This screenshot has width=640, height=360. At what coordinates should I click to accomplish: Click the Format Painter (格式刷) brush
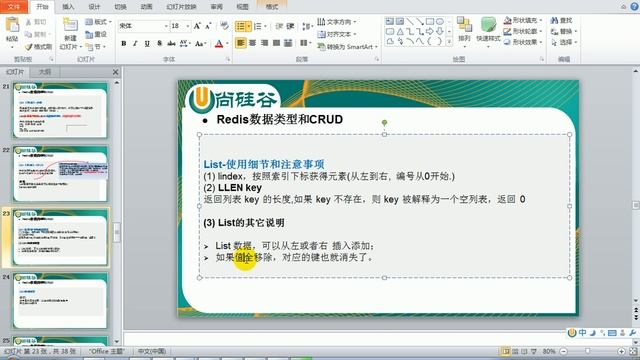pyautogui.click(x=29, y=47)
